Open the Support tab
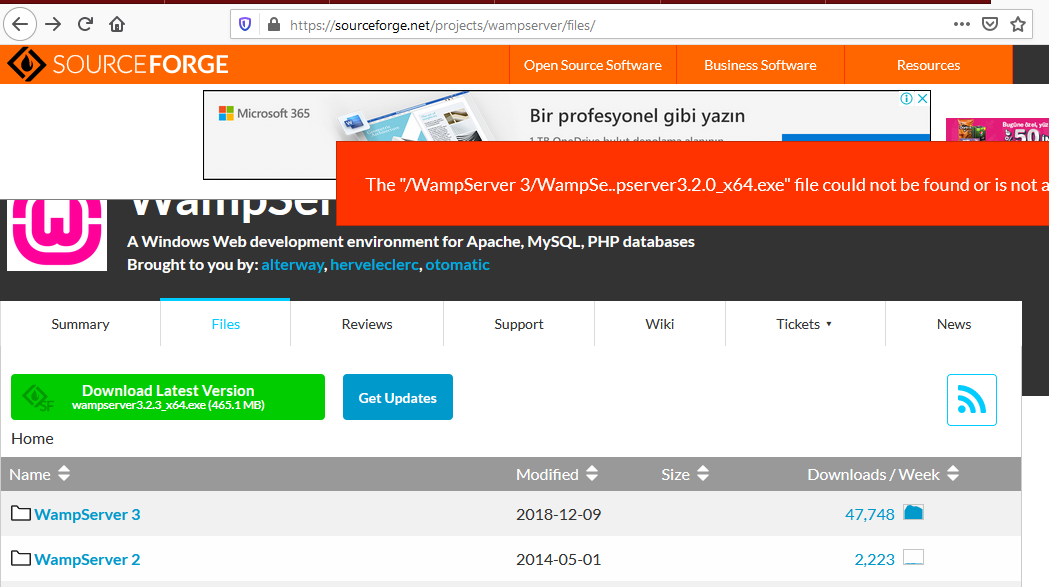The width and height of the screenshot is (1049, 587). 518,324
